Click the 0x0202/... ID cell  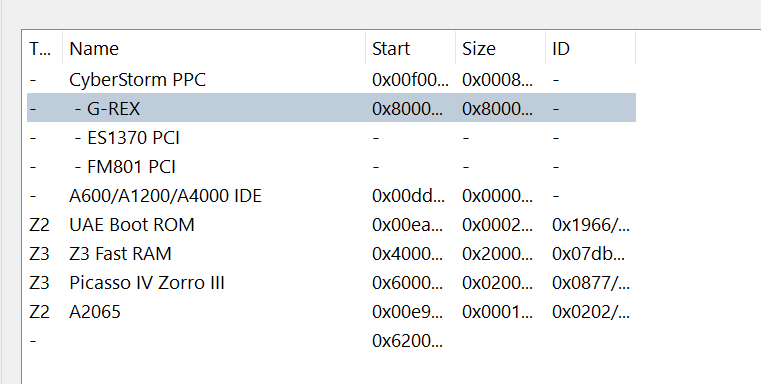(x=591, y=312)
